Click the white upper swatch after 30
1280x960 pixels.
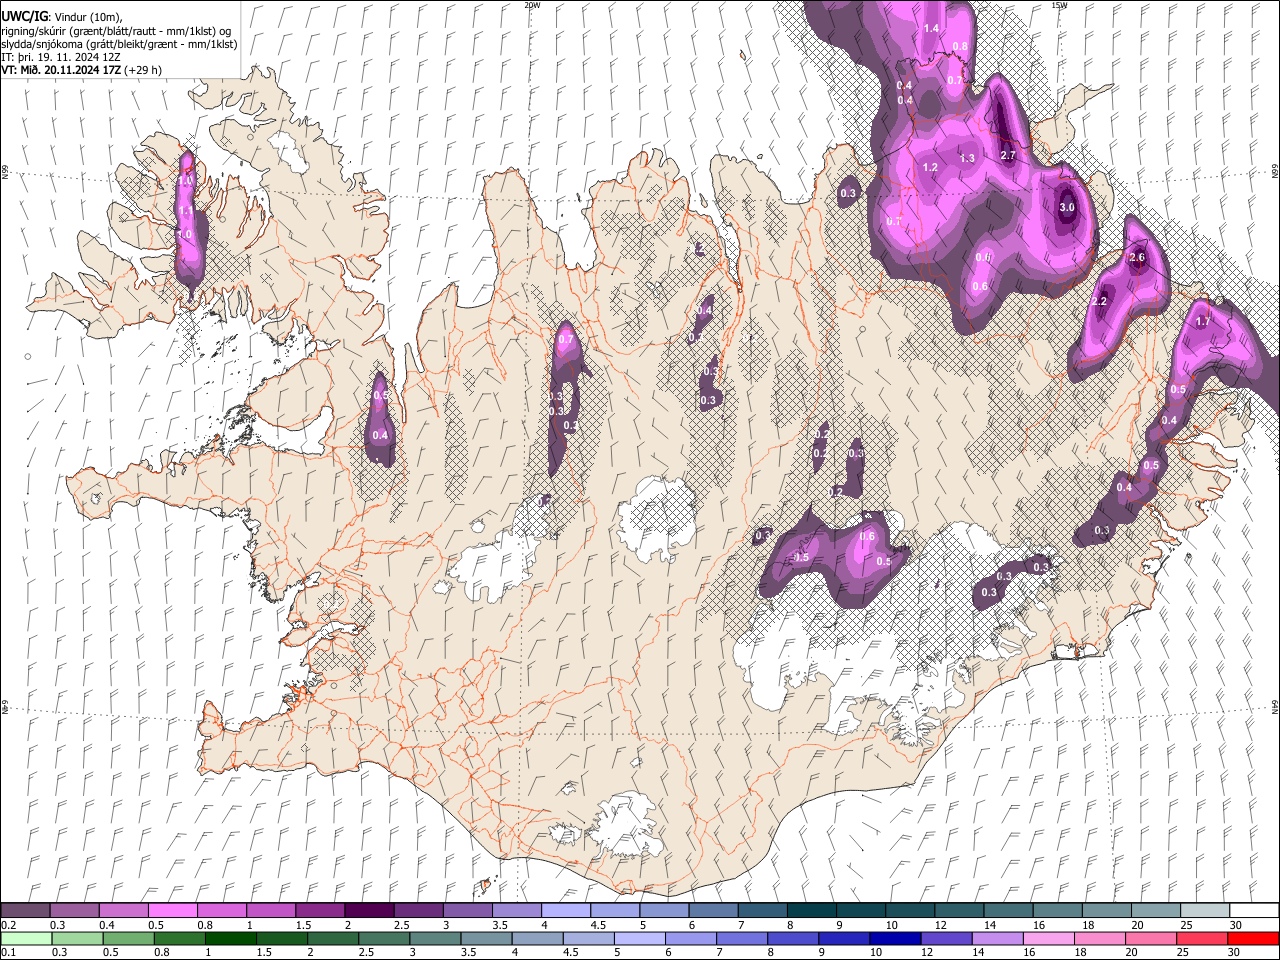1254,911
